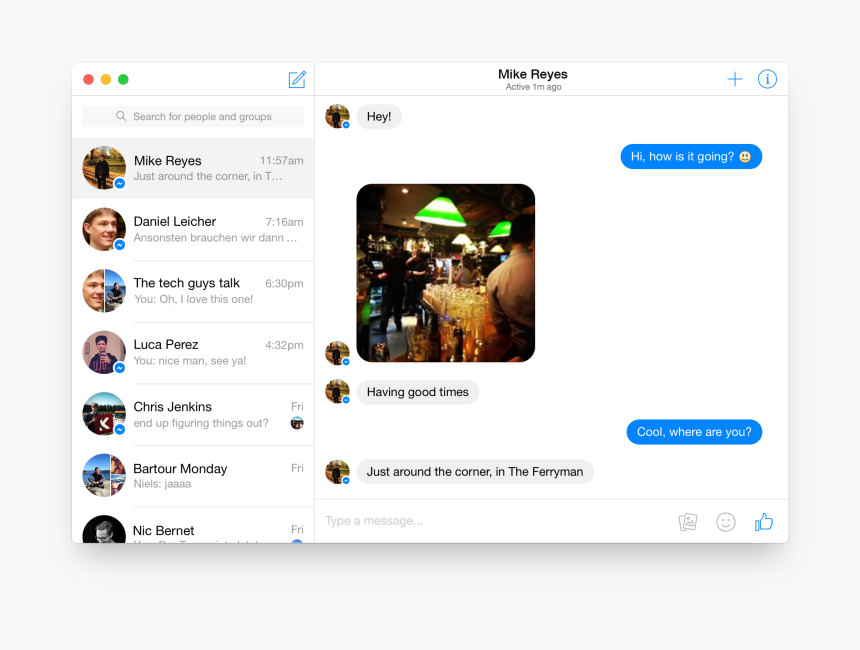The width and height of the screenshot is (860, 650).
Task: Click Daniel Leicher's profile picture
Action: 104,229
